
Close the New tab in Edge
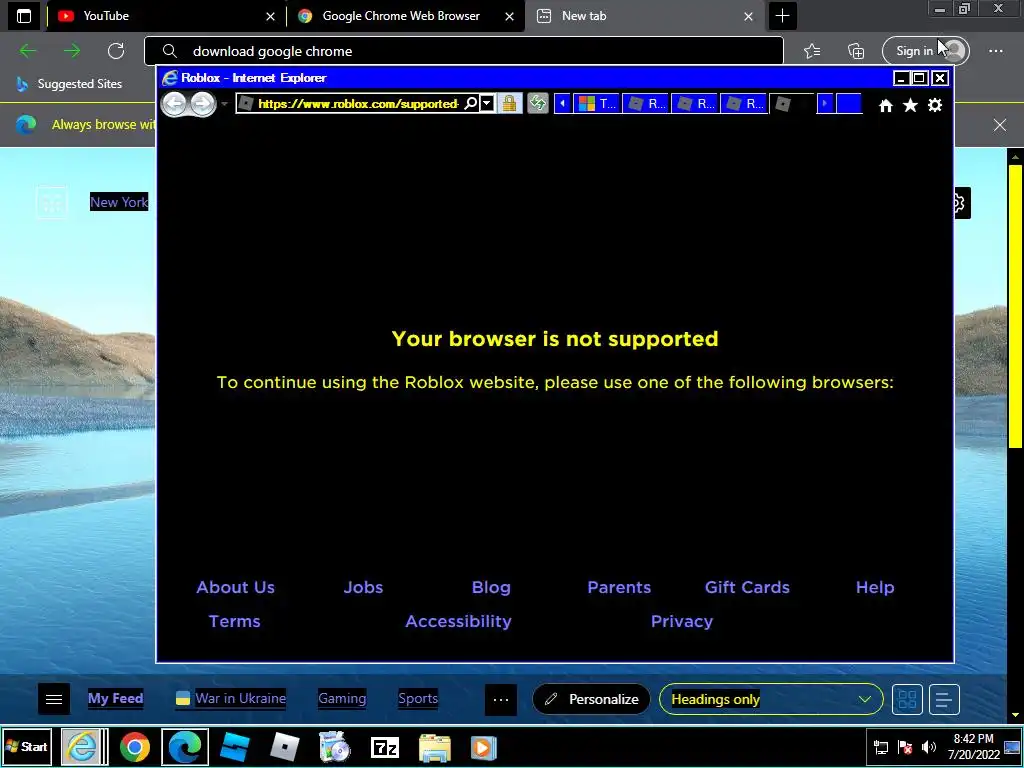[748, 16]
